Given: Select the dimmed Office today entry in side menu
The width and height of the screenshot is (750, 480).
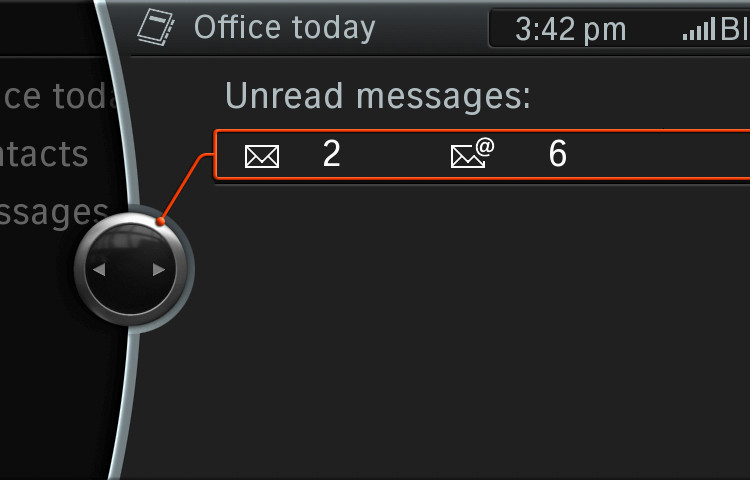Looking at the screenshot, I should tap(58, 96).
